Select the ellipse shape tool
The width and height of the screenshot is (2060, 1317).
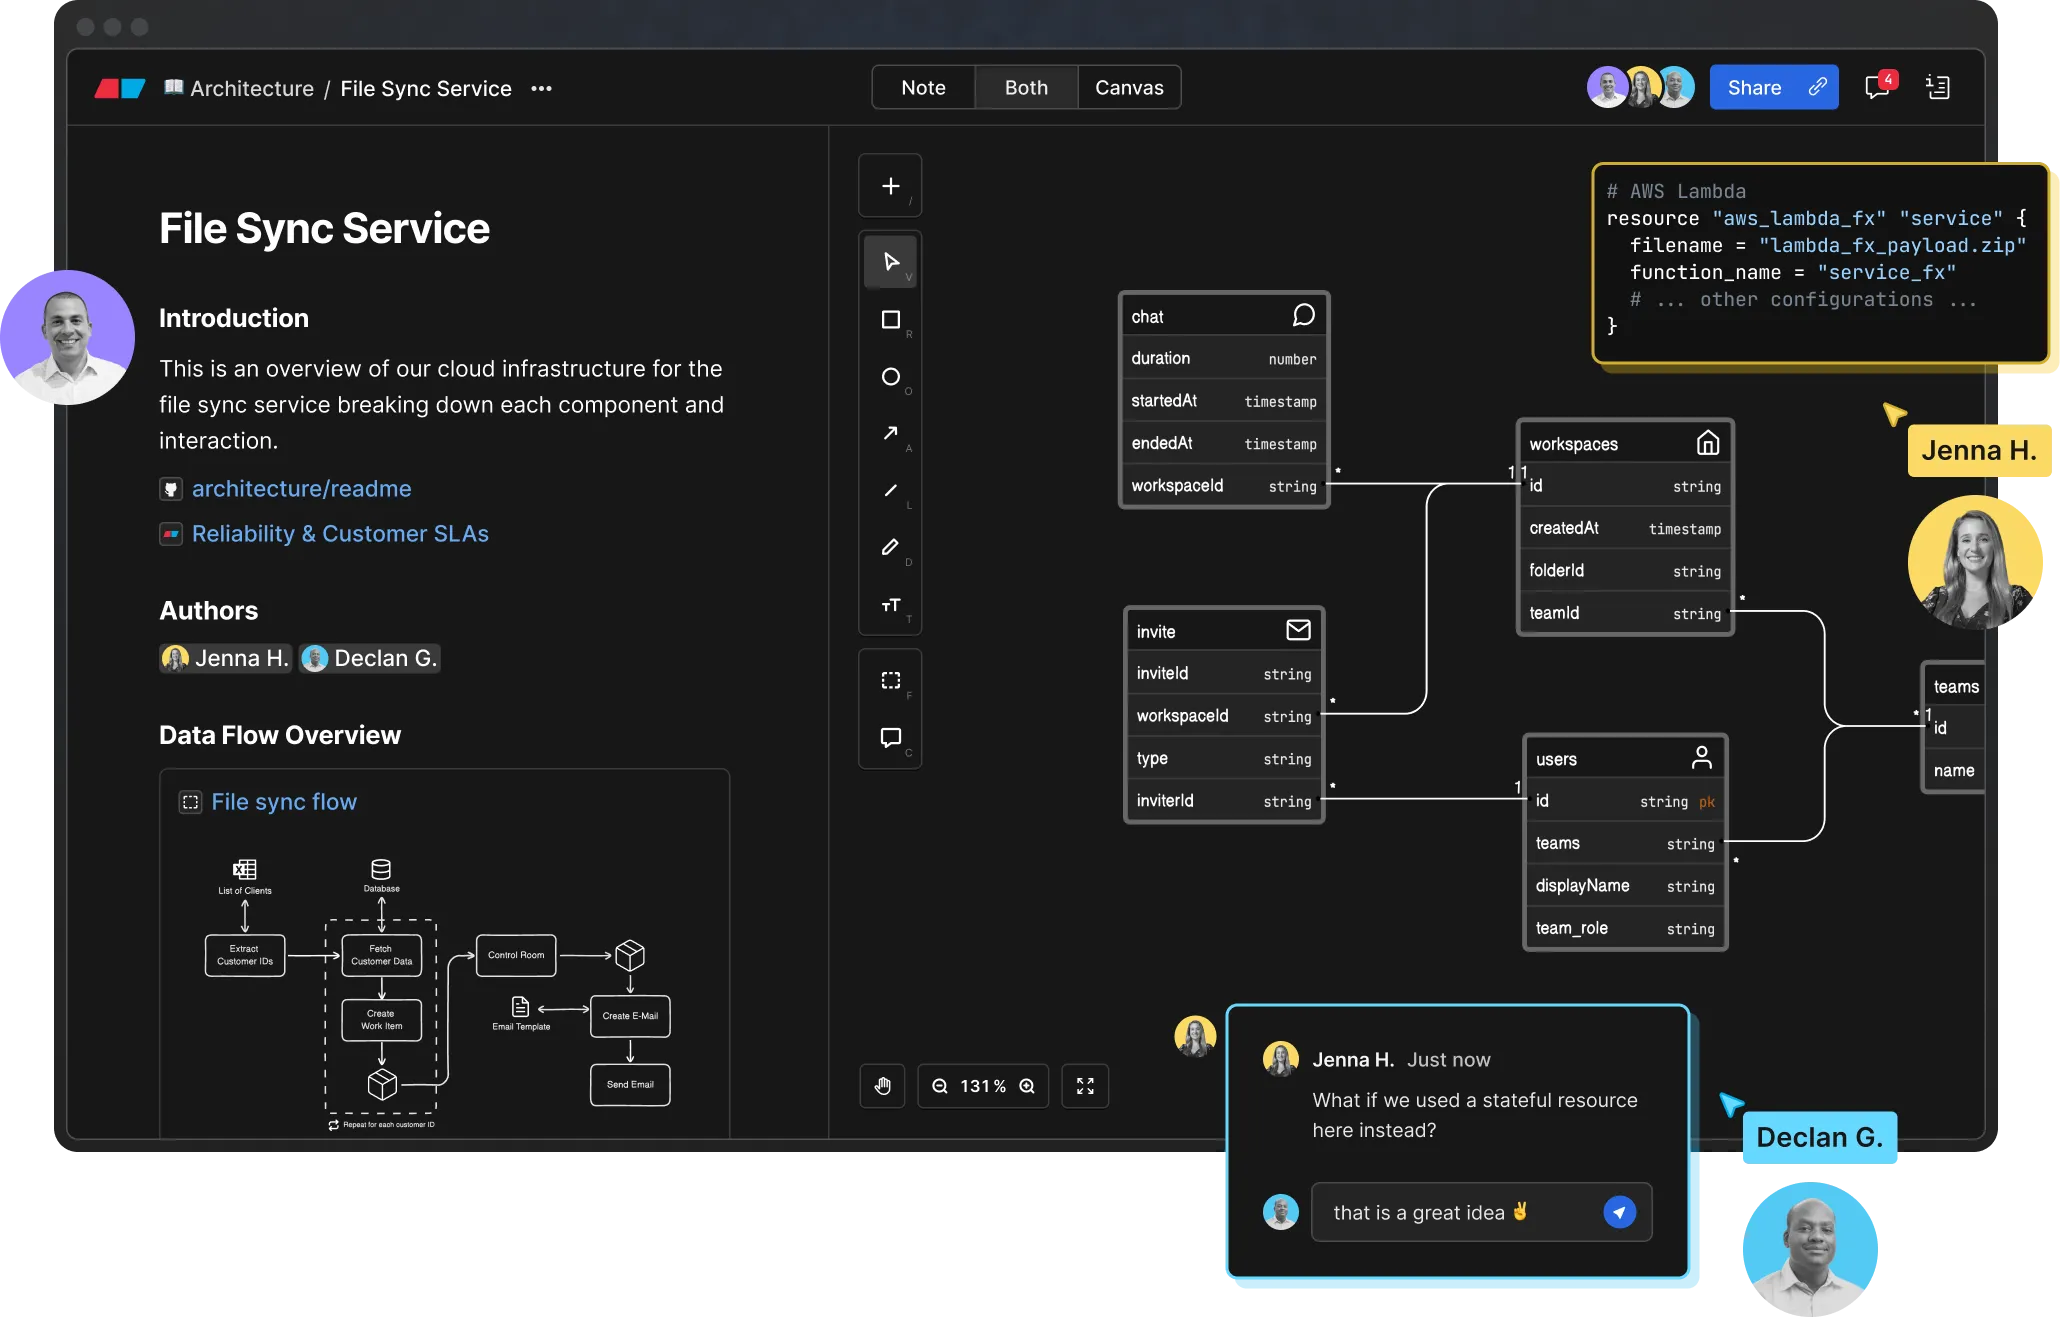click(890, 377)
